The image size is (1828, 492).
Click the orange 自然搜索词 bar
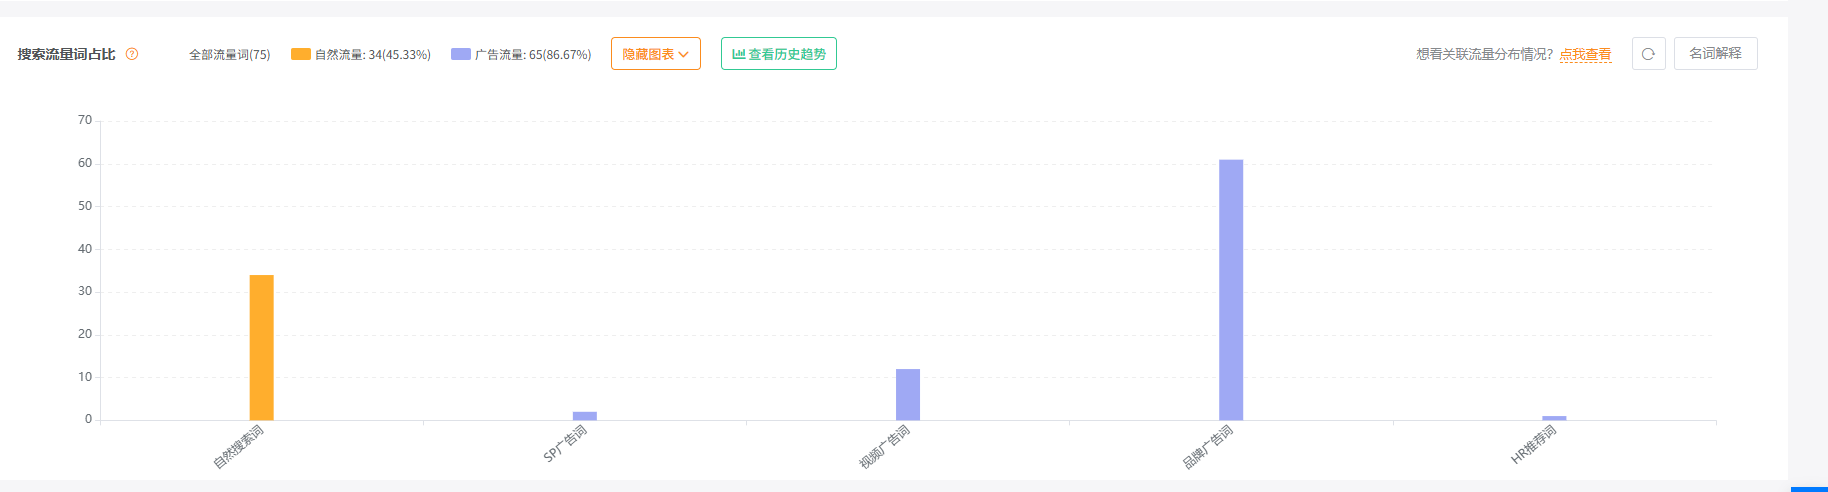pyautogui.click(x=261, y=347)
